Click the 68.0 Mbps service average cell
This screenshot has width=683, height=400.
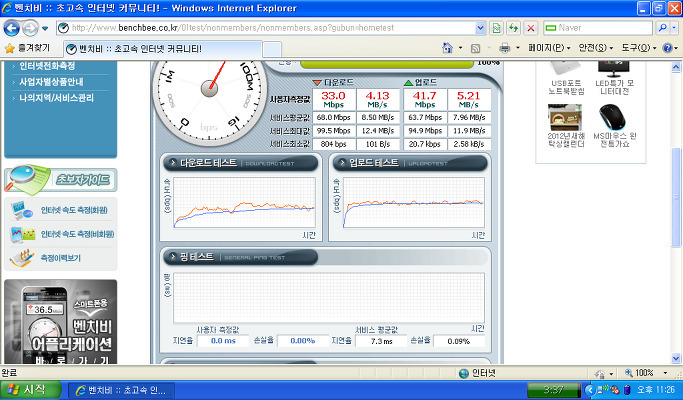point(333,118)
